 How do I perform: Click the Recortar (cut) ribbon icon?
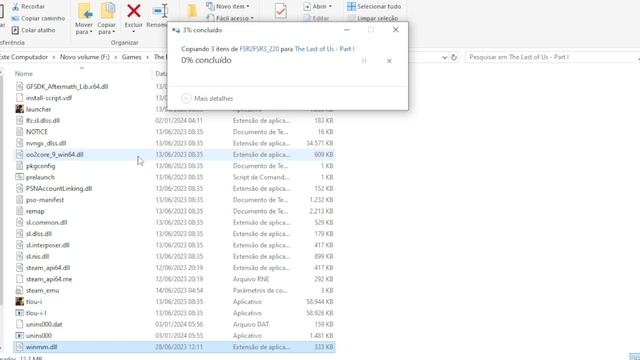coord(16,7)
